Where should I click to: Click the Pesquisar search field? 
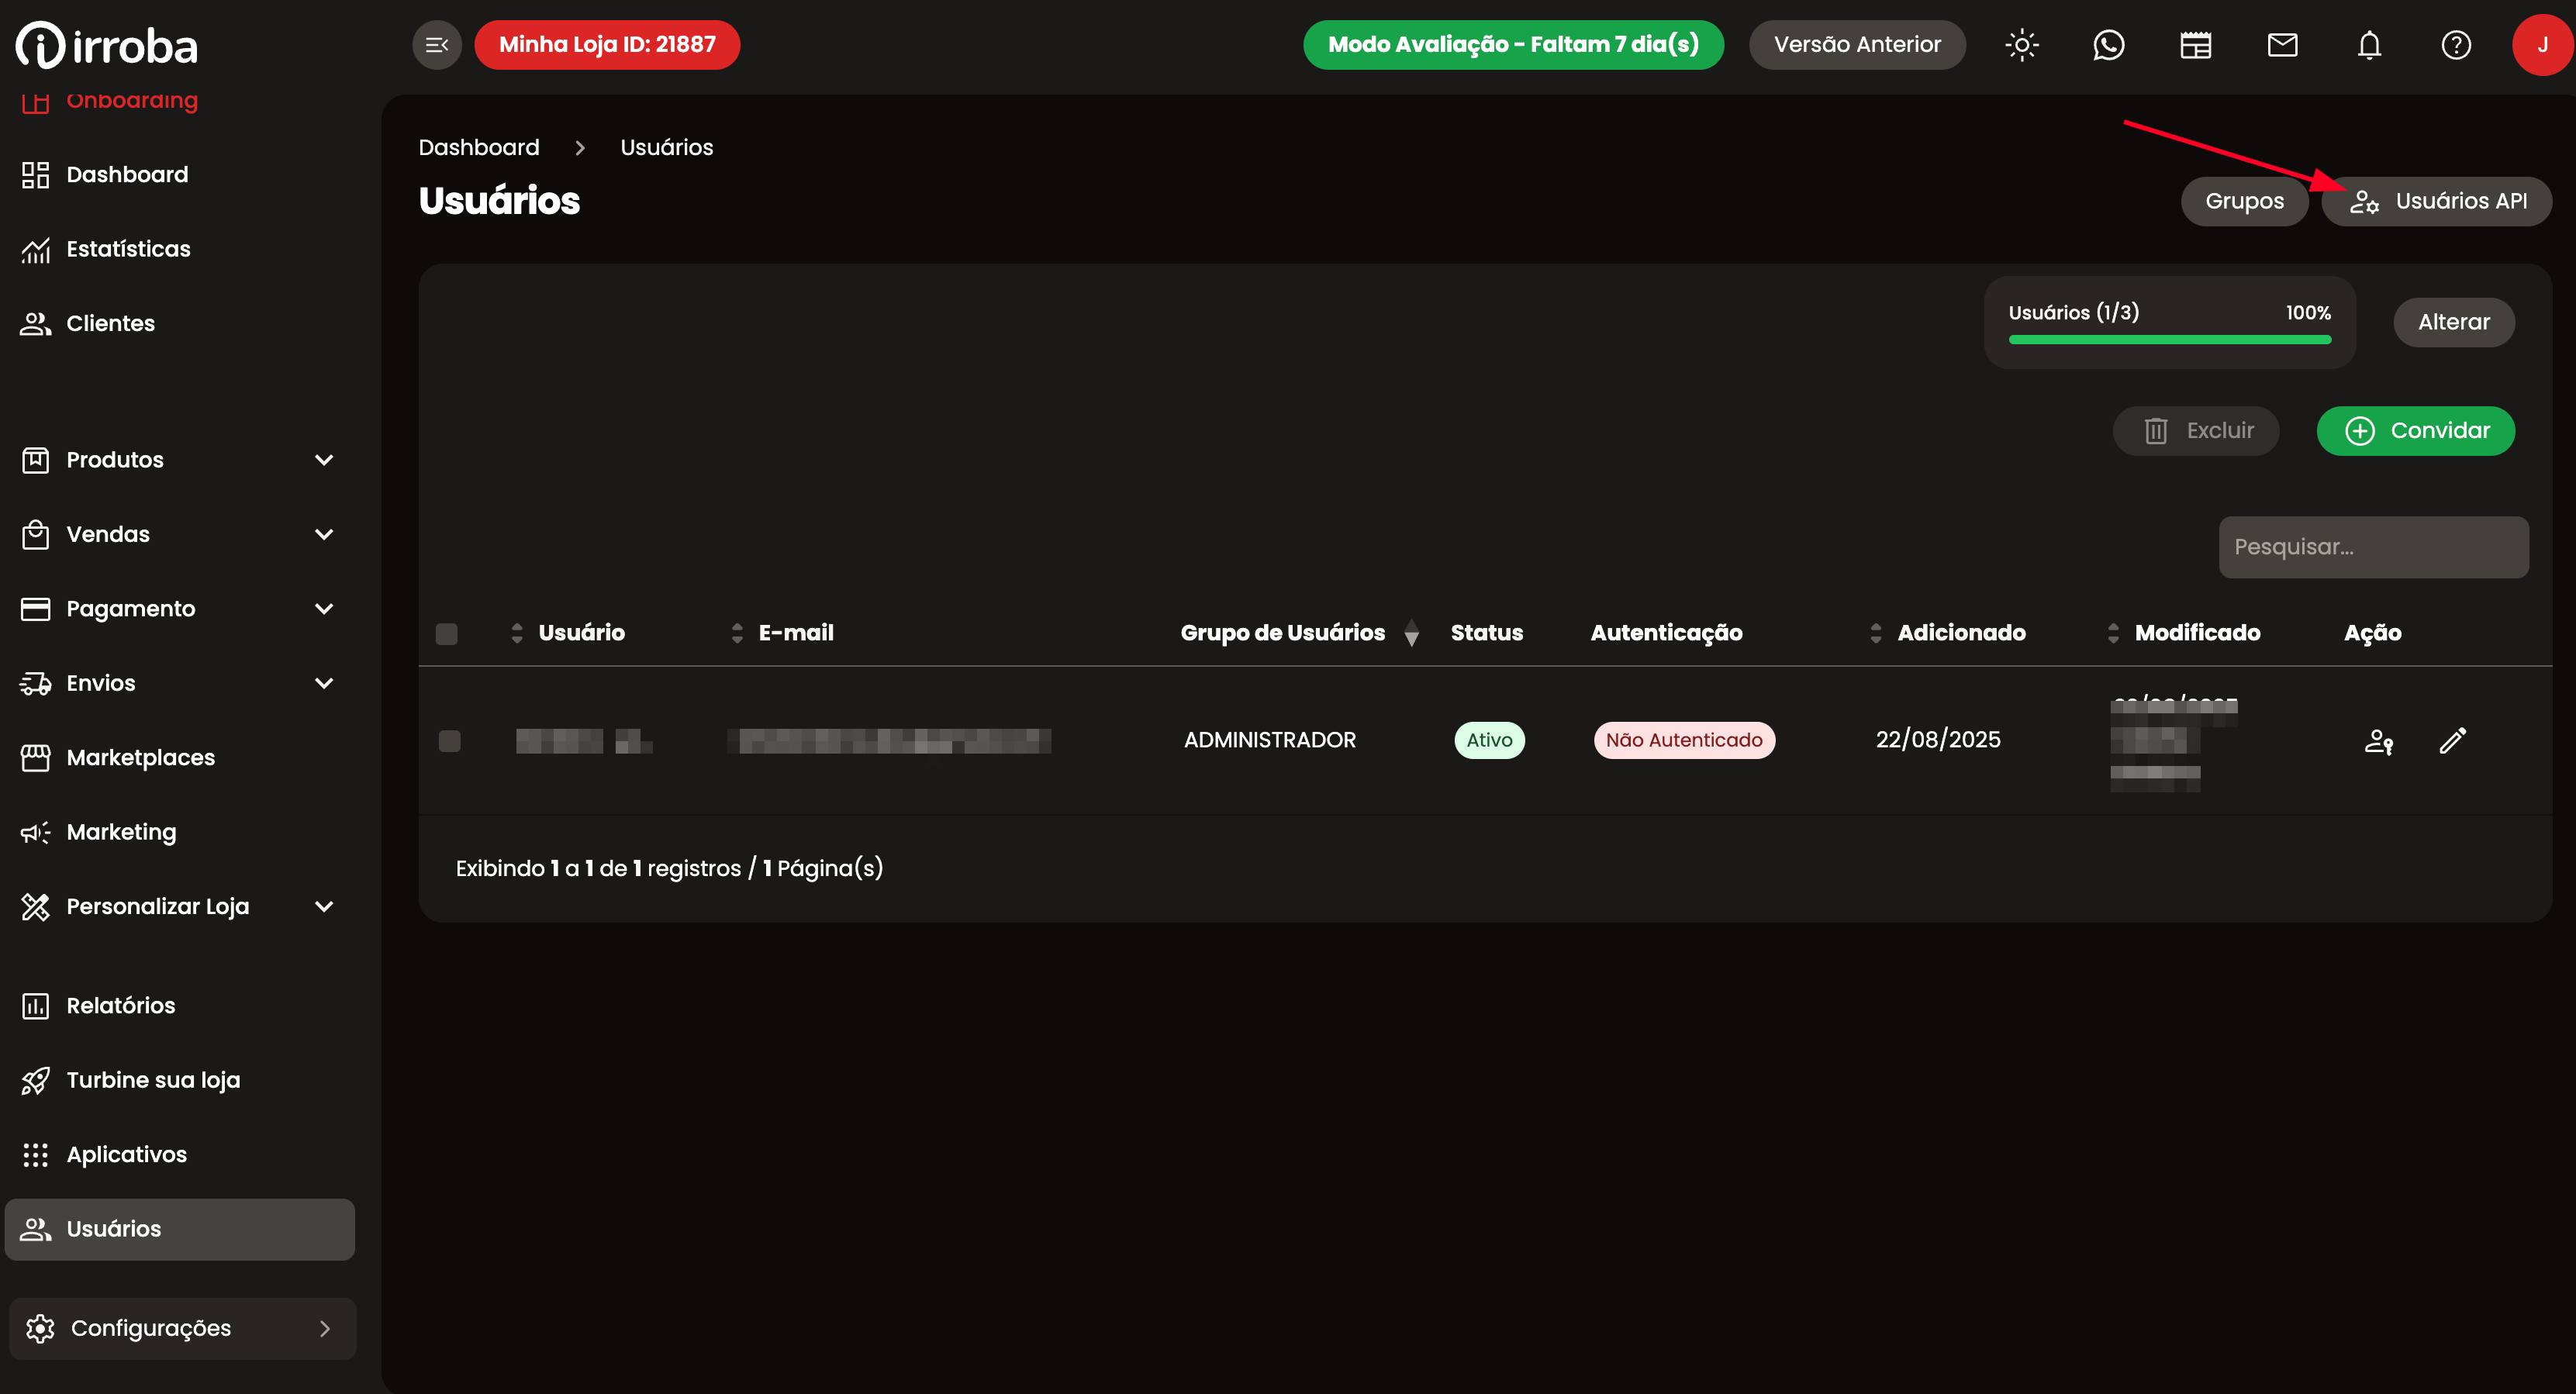click(2373, 547)
